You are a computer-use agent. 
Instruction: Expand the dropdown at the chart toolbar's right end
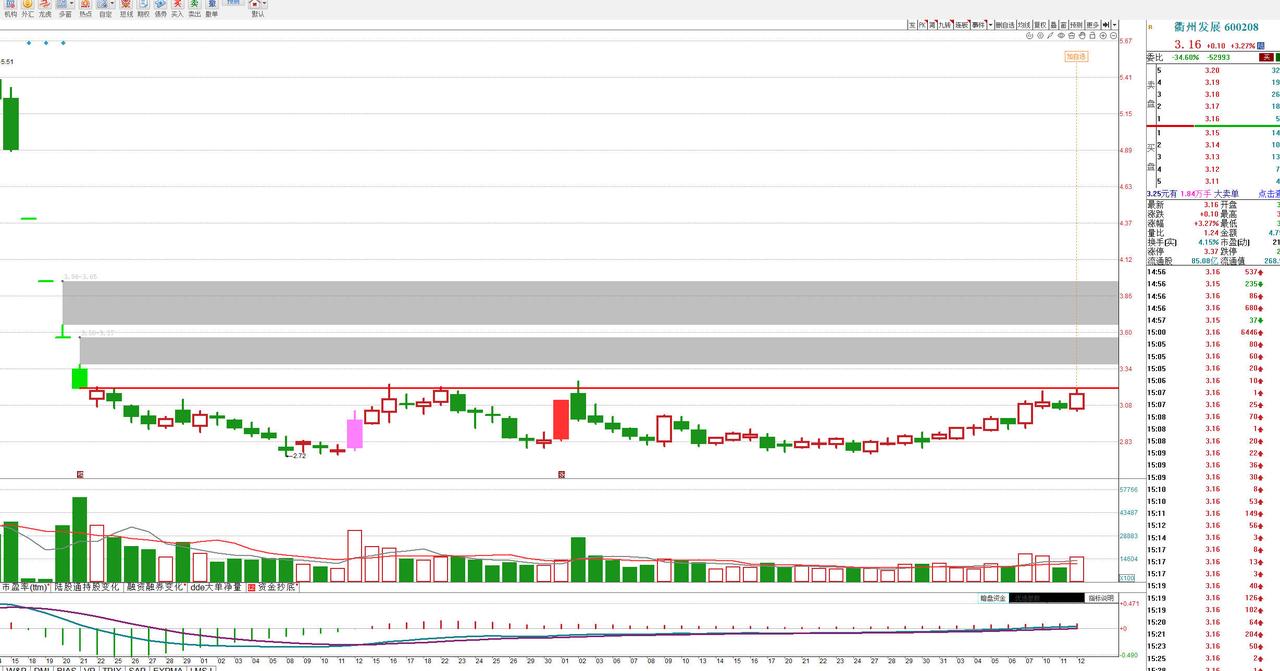click(x=1114, y=25)
